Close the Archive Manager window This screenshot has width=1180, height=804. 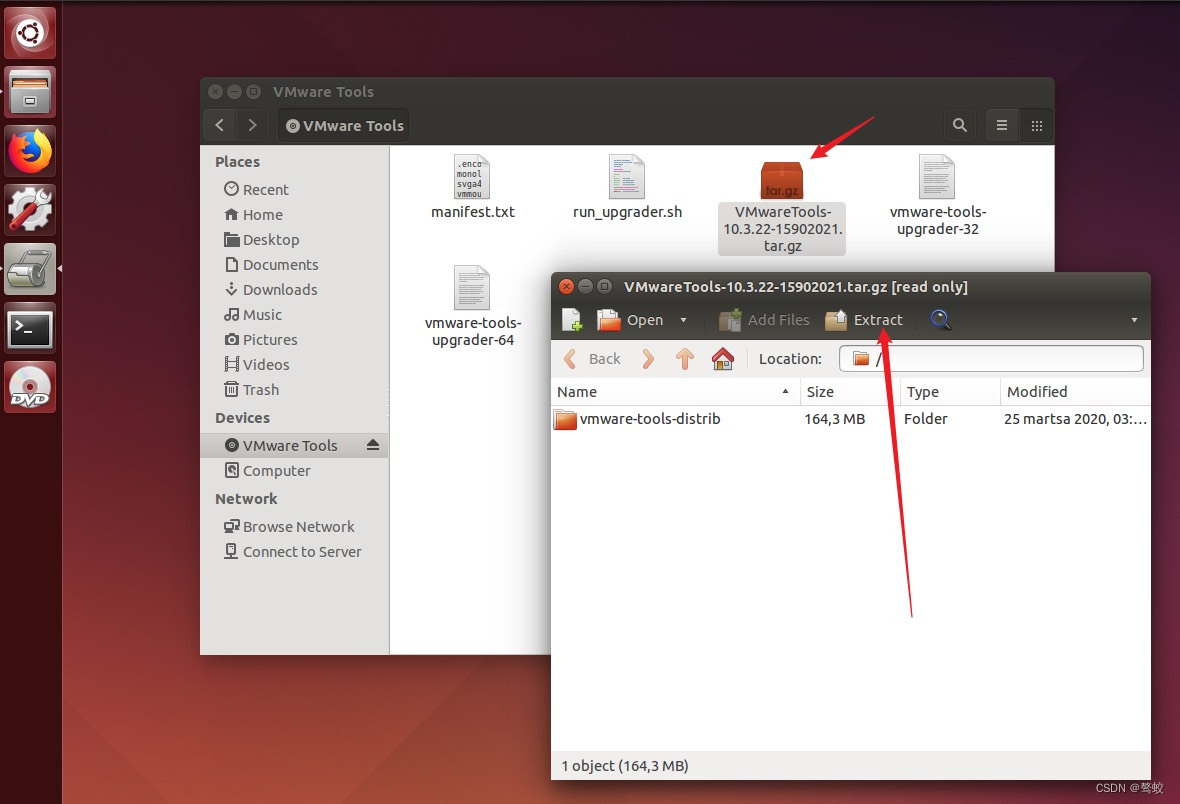566,287
